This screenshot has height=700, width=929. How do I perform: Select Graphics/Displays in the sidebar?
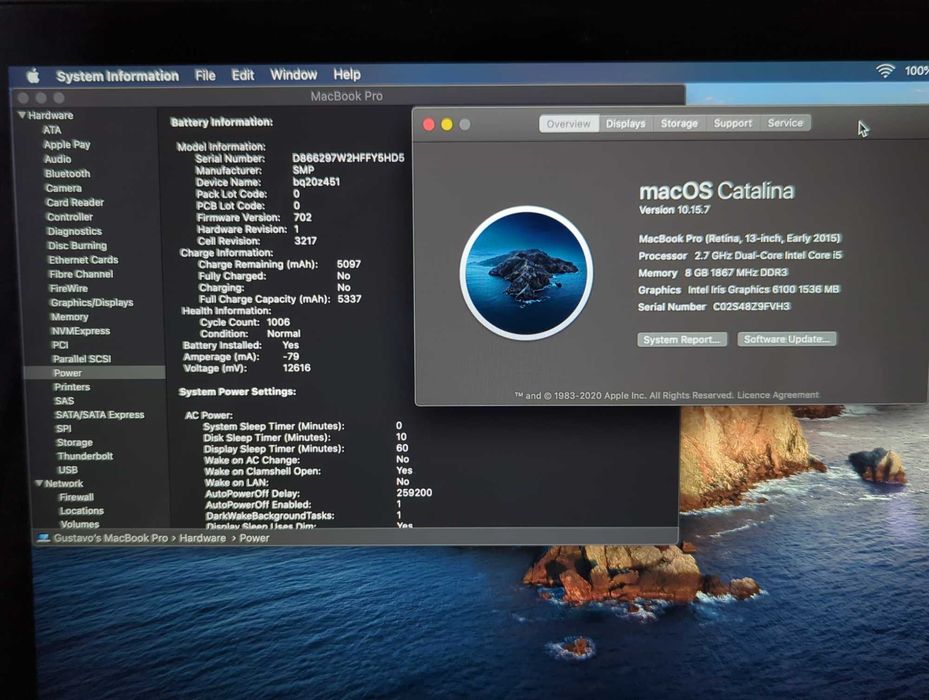click(x=92, y=302)
